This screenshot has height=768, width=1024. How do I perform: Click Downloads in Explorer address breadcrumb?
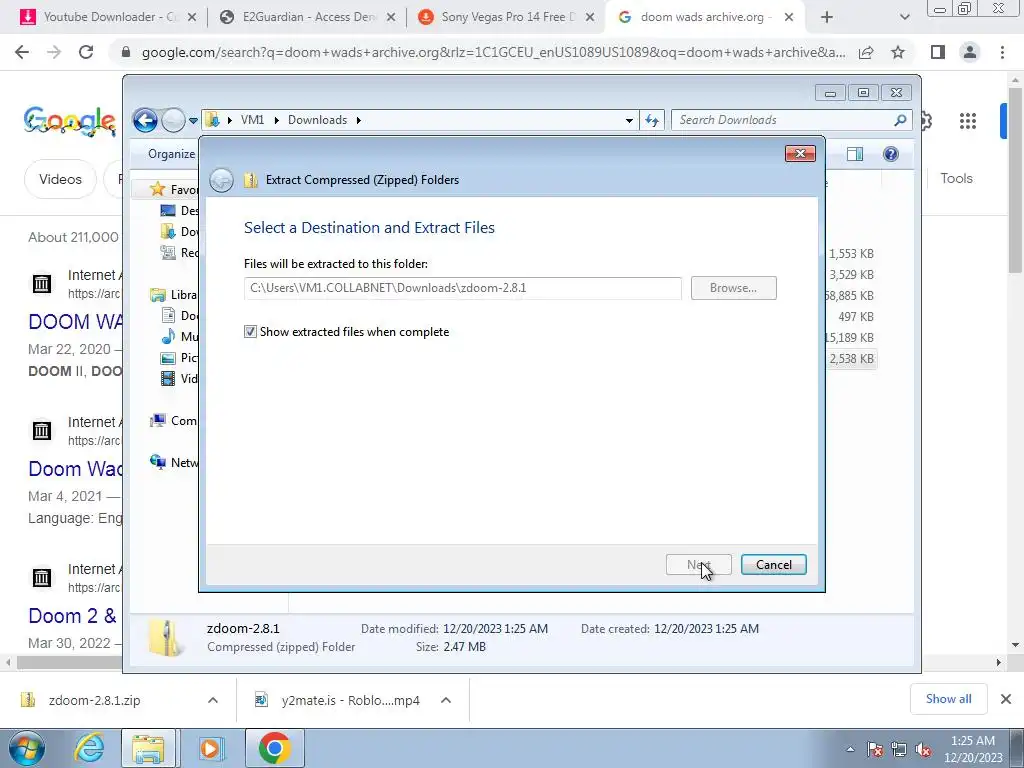317,120
